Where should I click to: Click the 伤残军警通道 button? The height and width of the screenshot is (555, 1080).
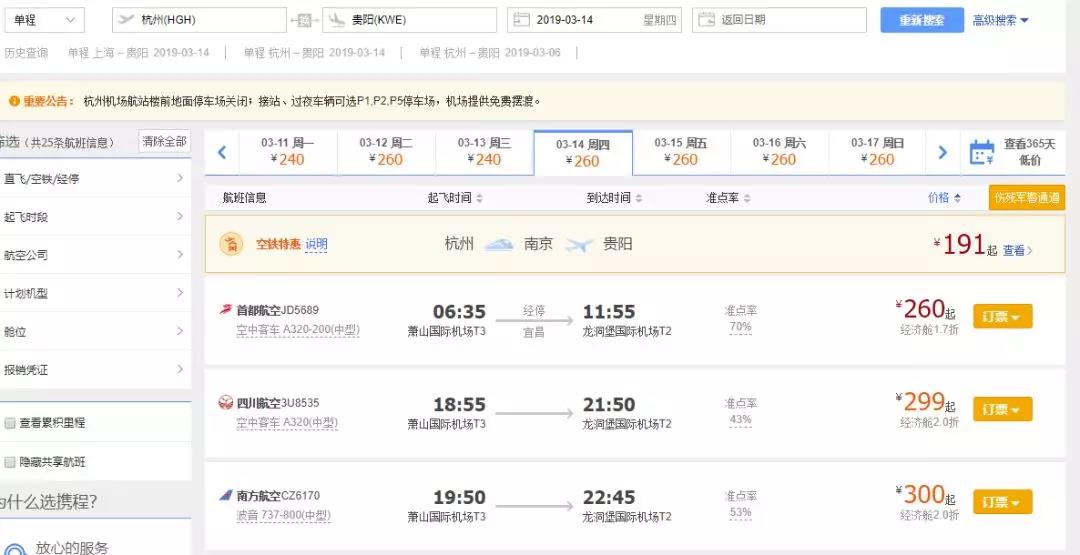(1027, 198)
